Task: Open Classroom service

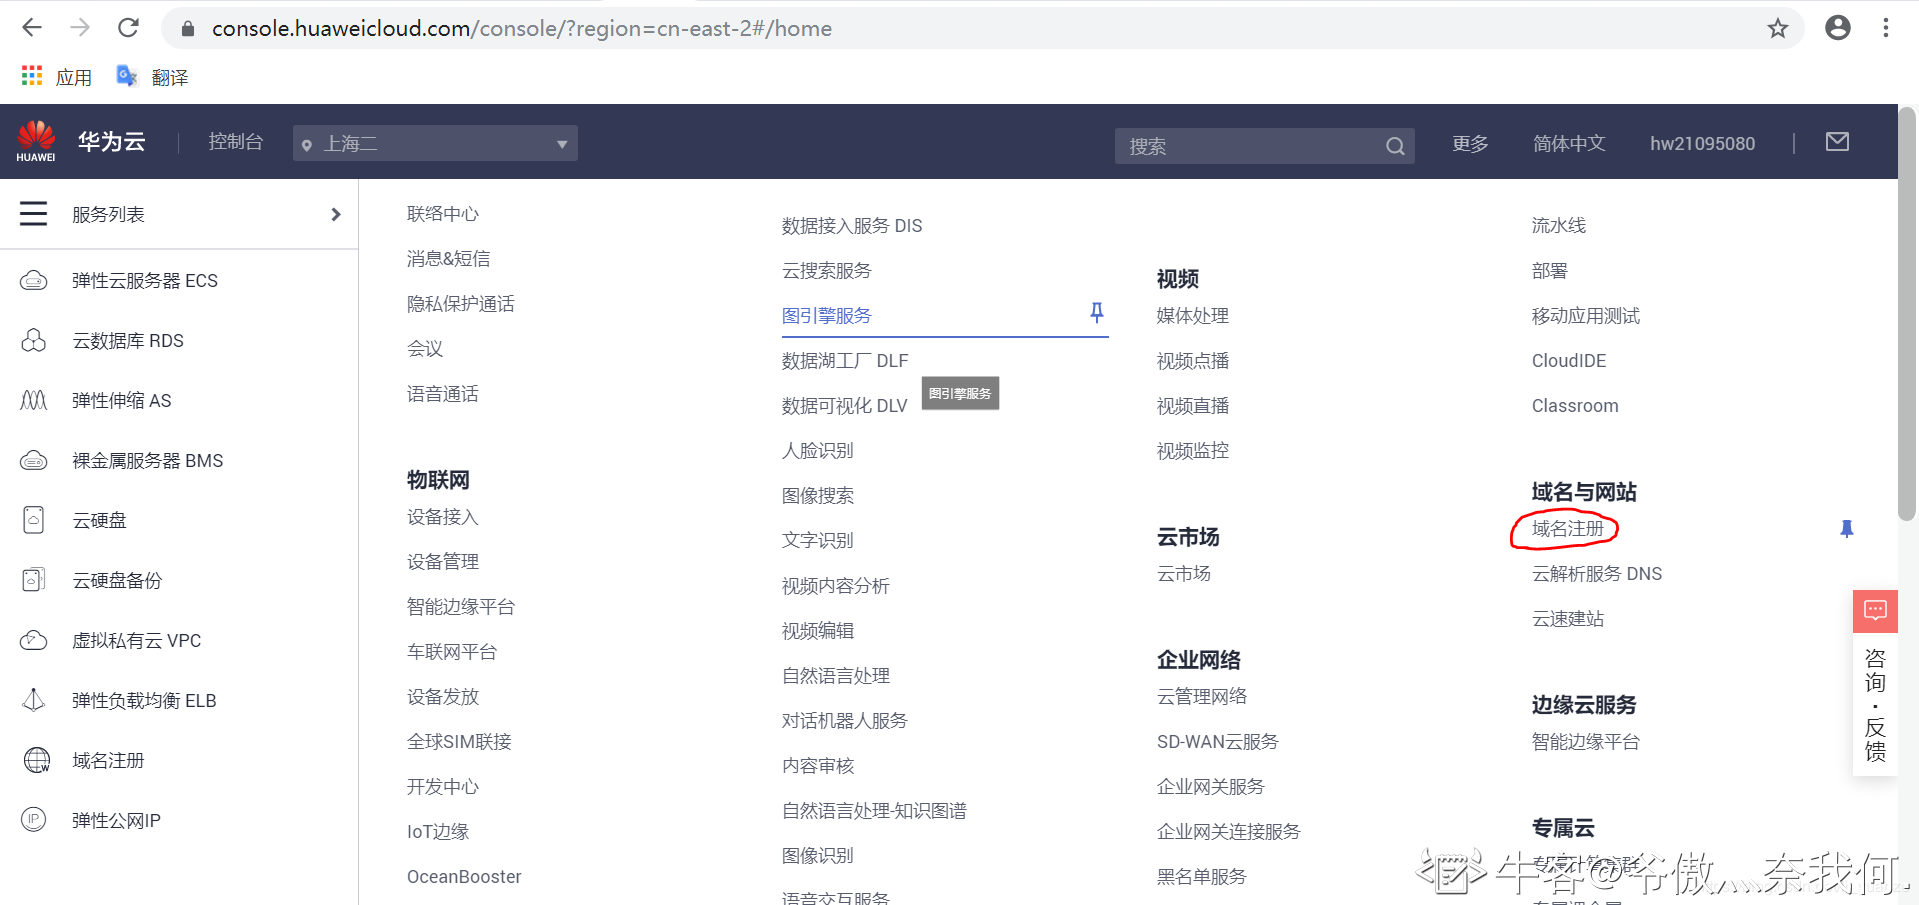Action: coord(1575,406)
